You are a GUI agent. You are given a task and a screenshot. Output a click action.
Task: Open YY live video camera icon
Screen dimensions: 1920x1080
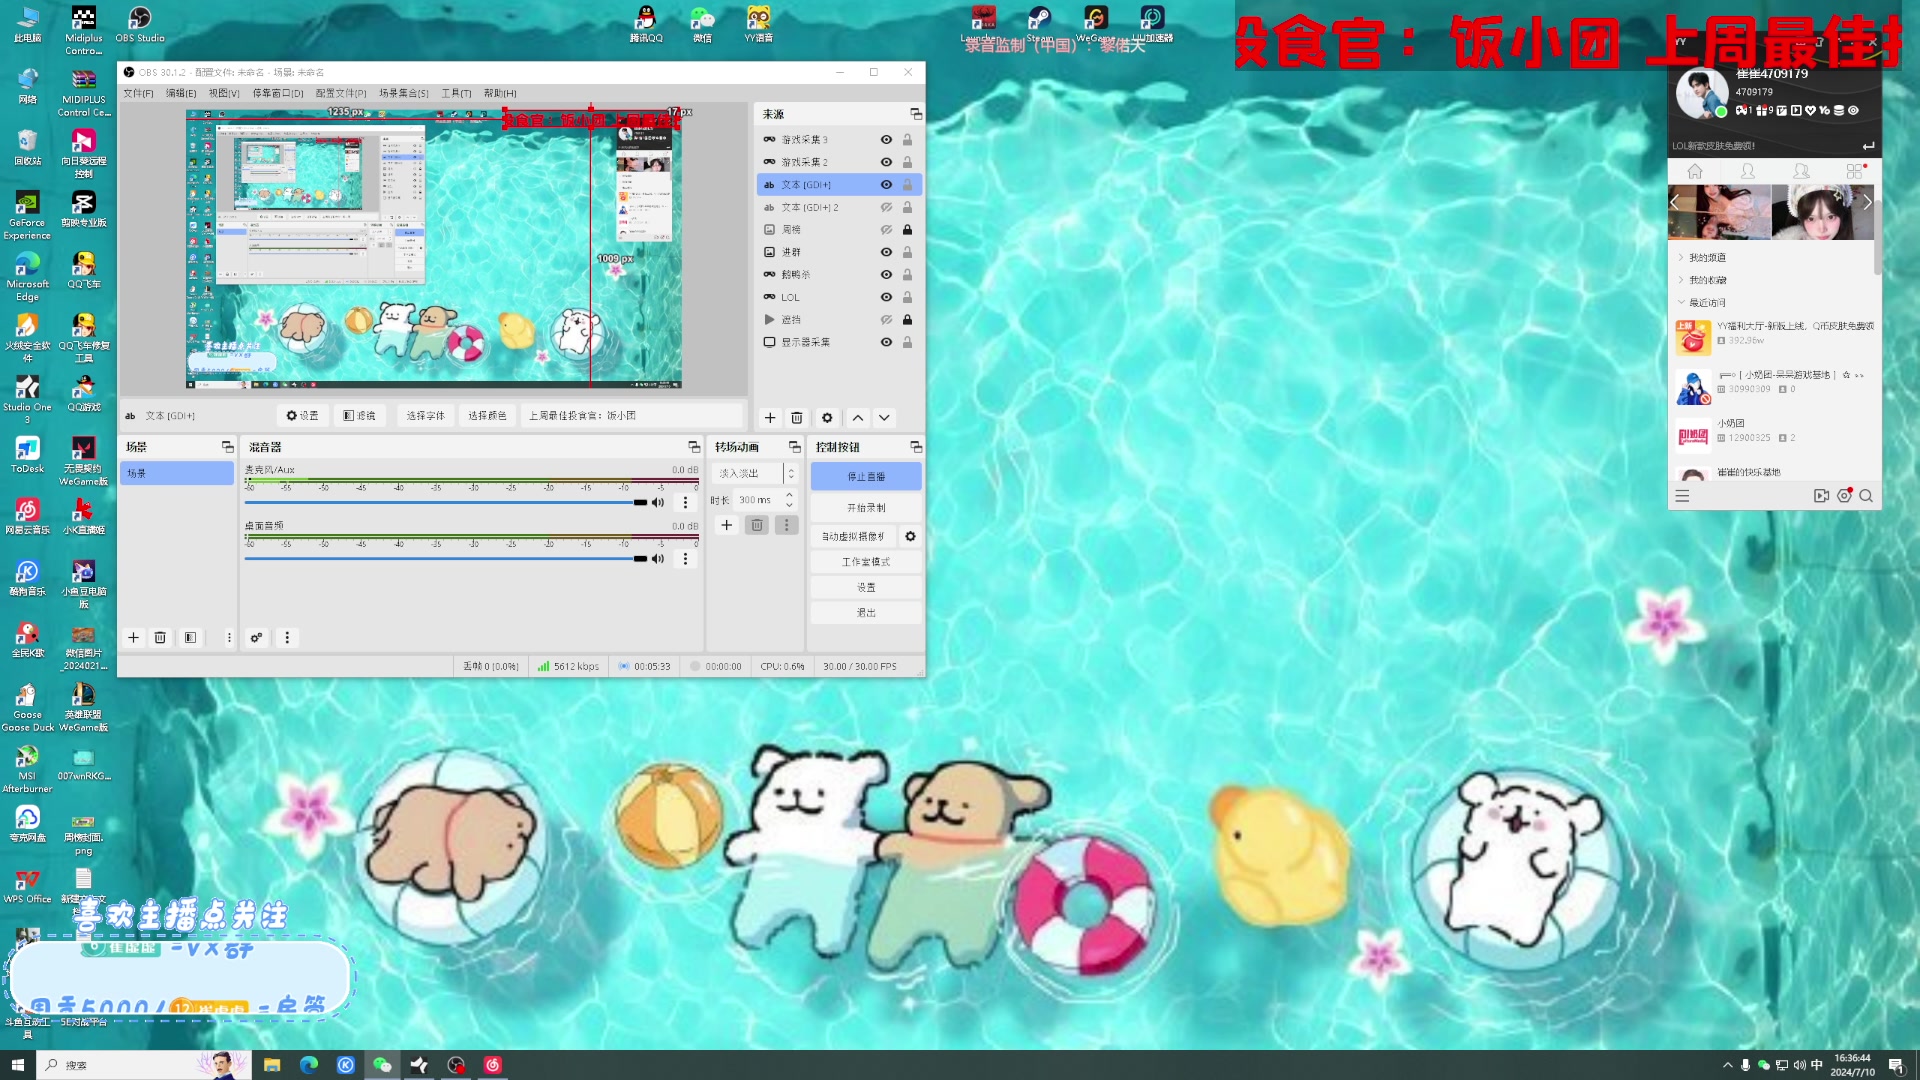point(1821,496)
